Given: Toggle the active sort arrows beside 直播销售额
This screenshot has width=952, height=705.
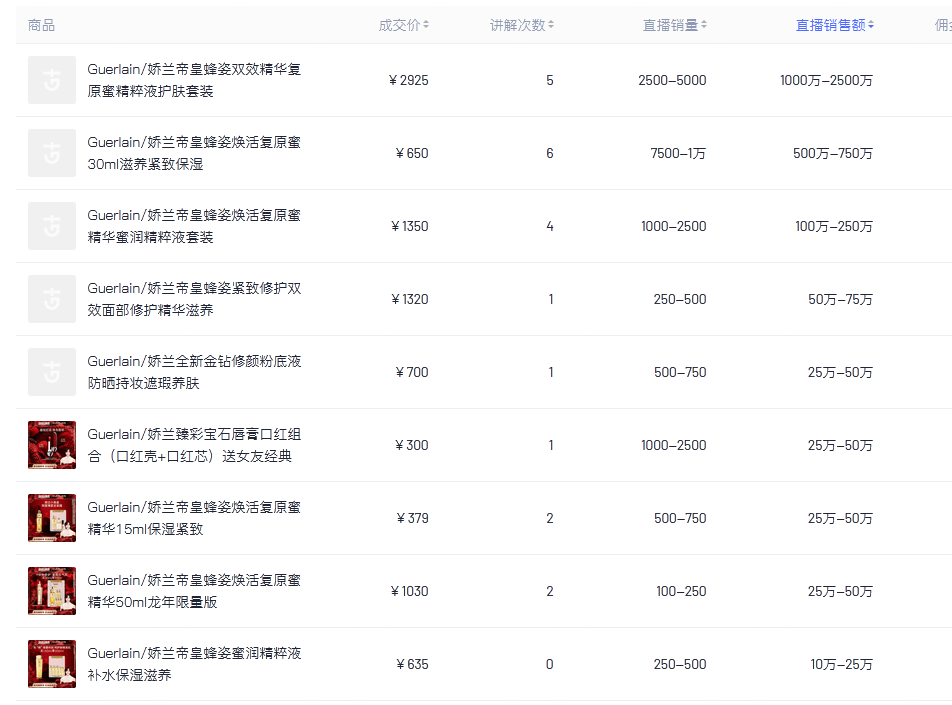Looking at the screenshot, I should [x=871, y=25].
